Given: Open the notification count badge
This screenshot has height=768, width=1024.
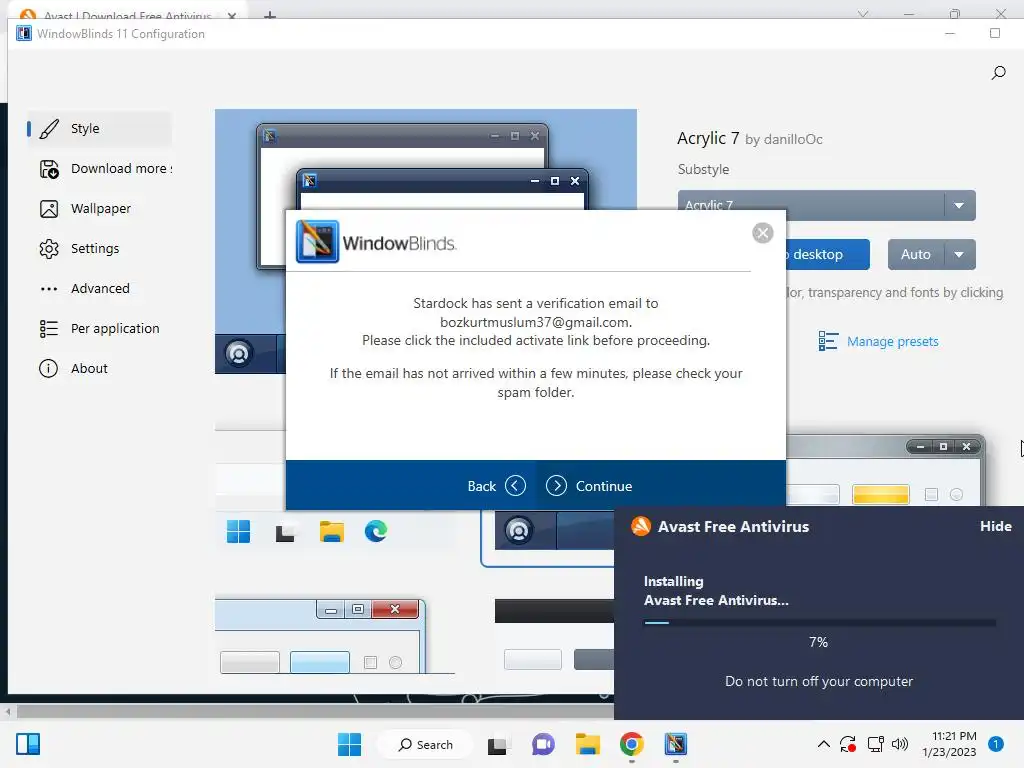Looking at the screenshot, I should pos(996,744).
